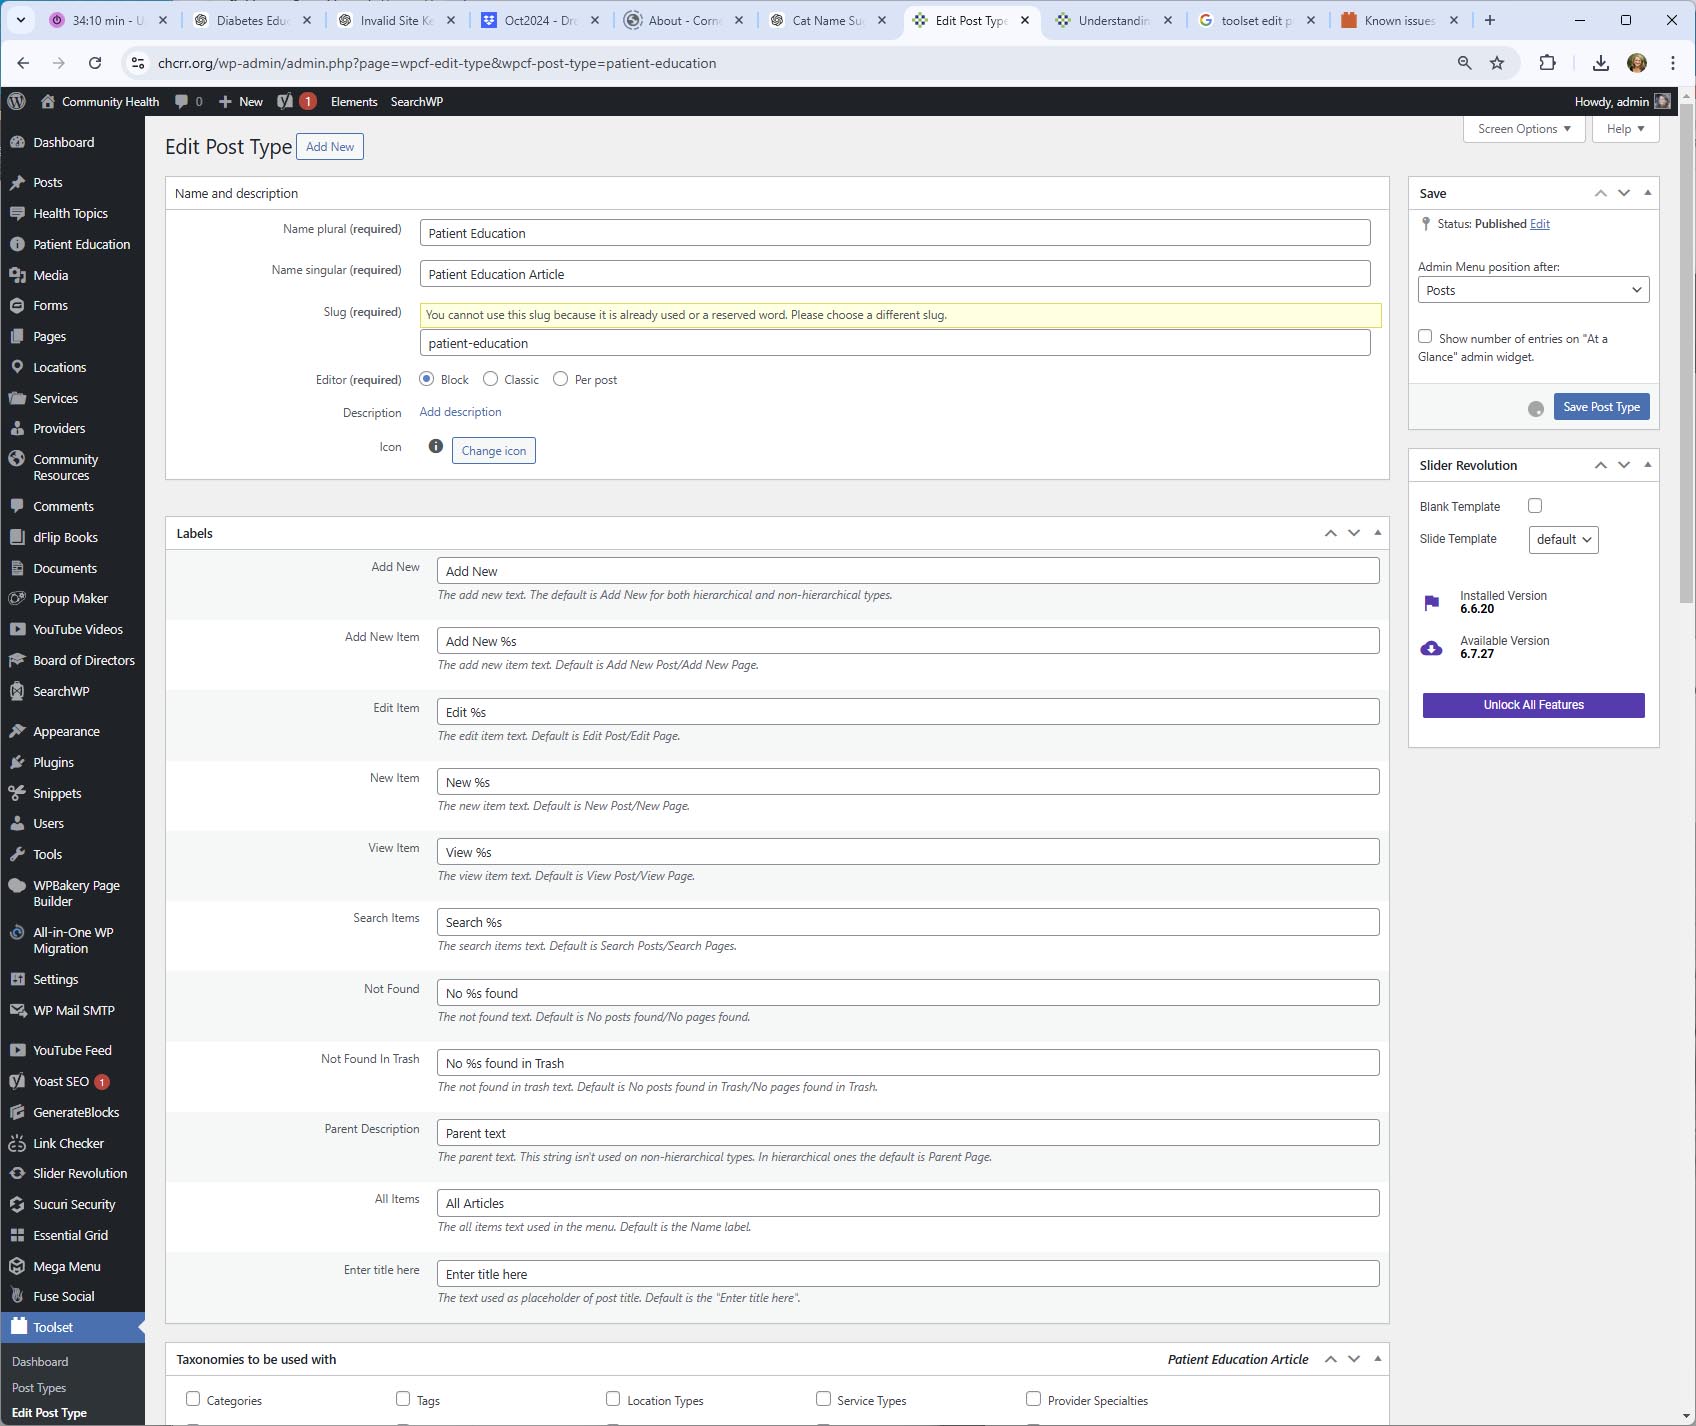
Task: Switch to the Diabetes Edu browser tab
Action: coord(252,20)
